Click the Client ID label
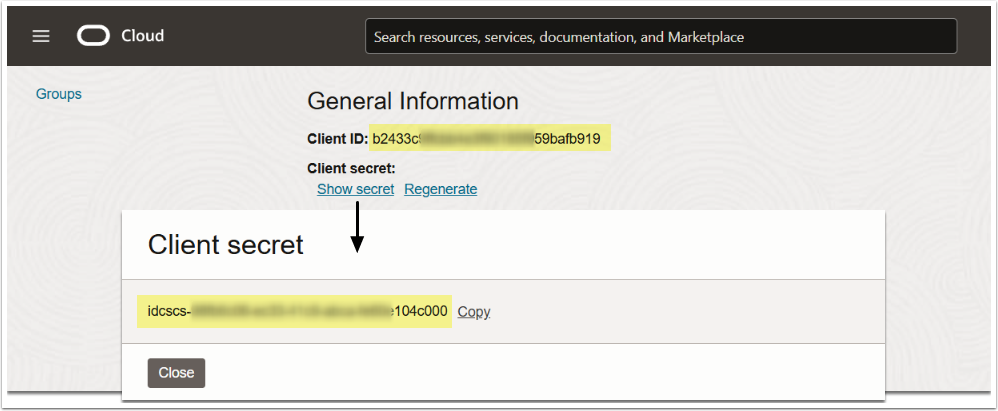The width and height of the screenshot is (998, 411). pyautogui.click(x=337, y=139)
